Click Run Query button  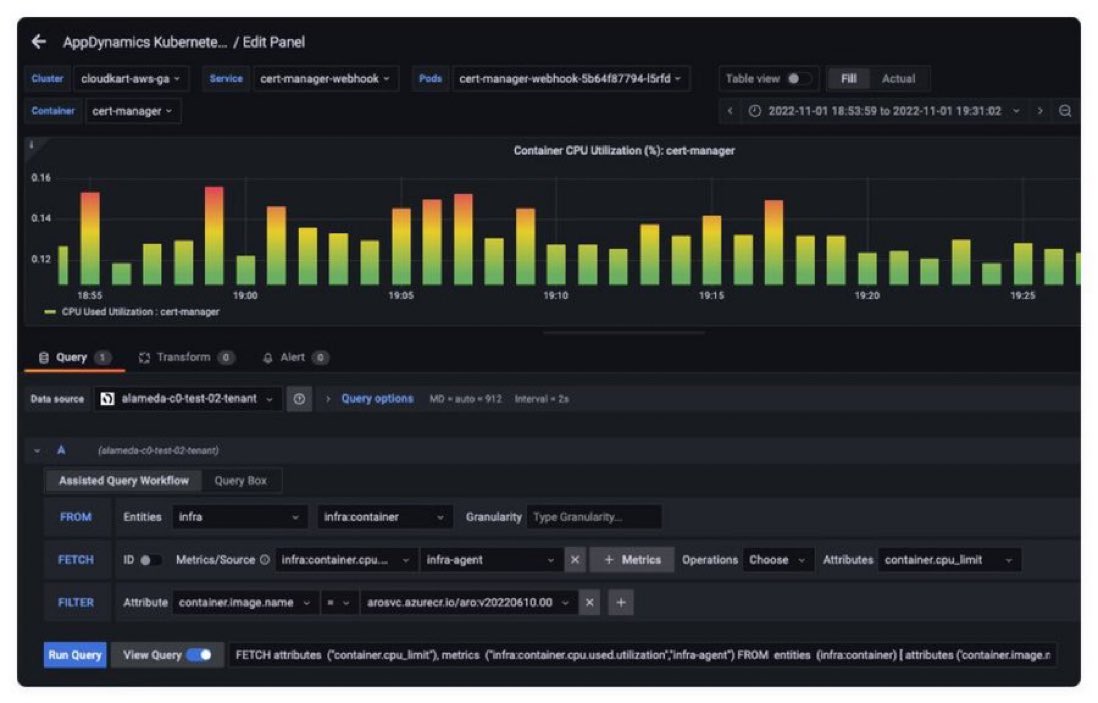point(75,655)
